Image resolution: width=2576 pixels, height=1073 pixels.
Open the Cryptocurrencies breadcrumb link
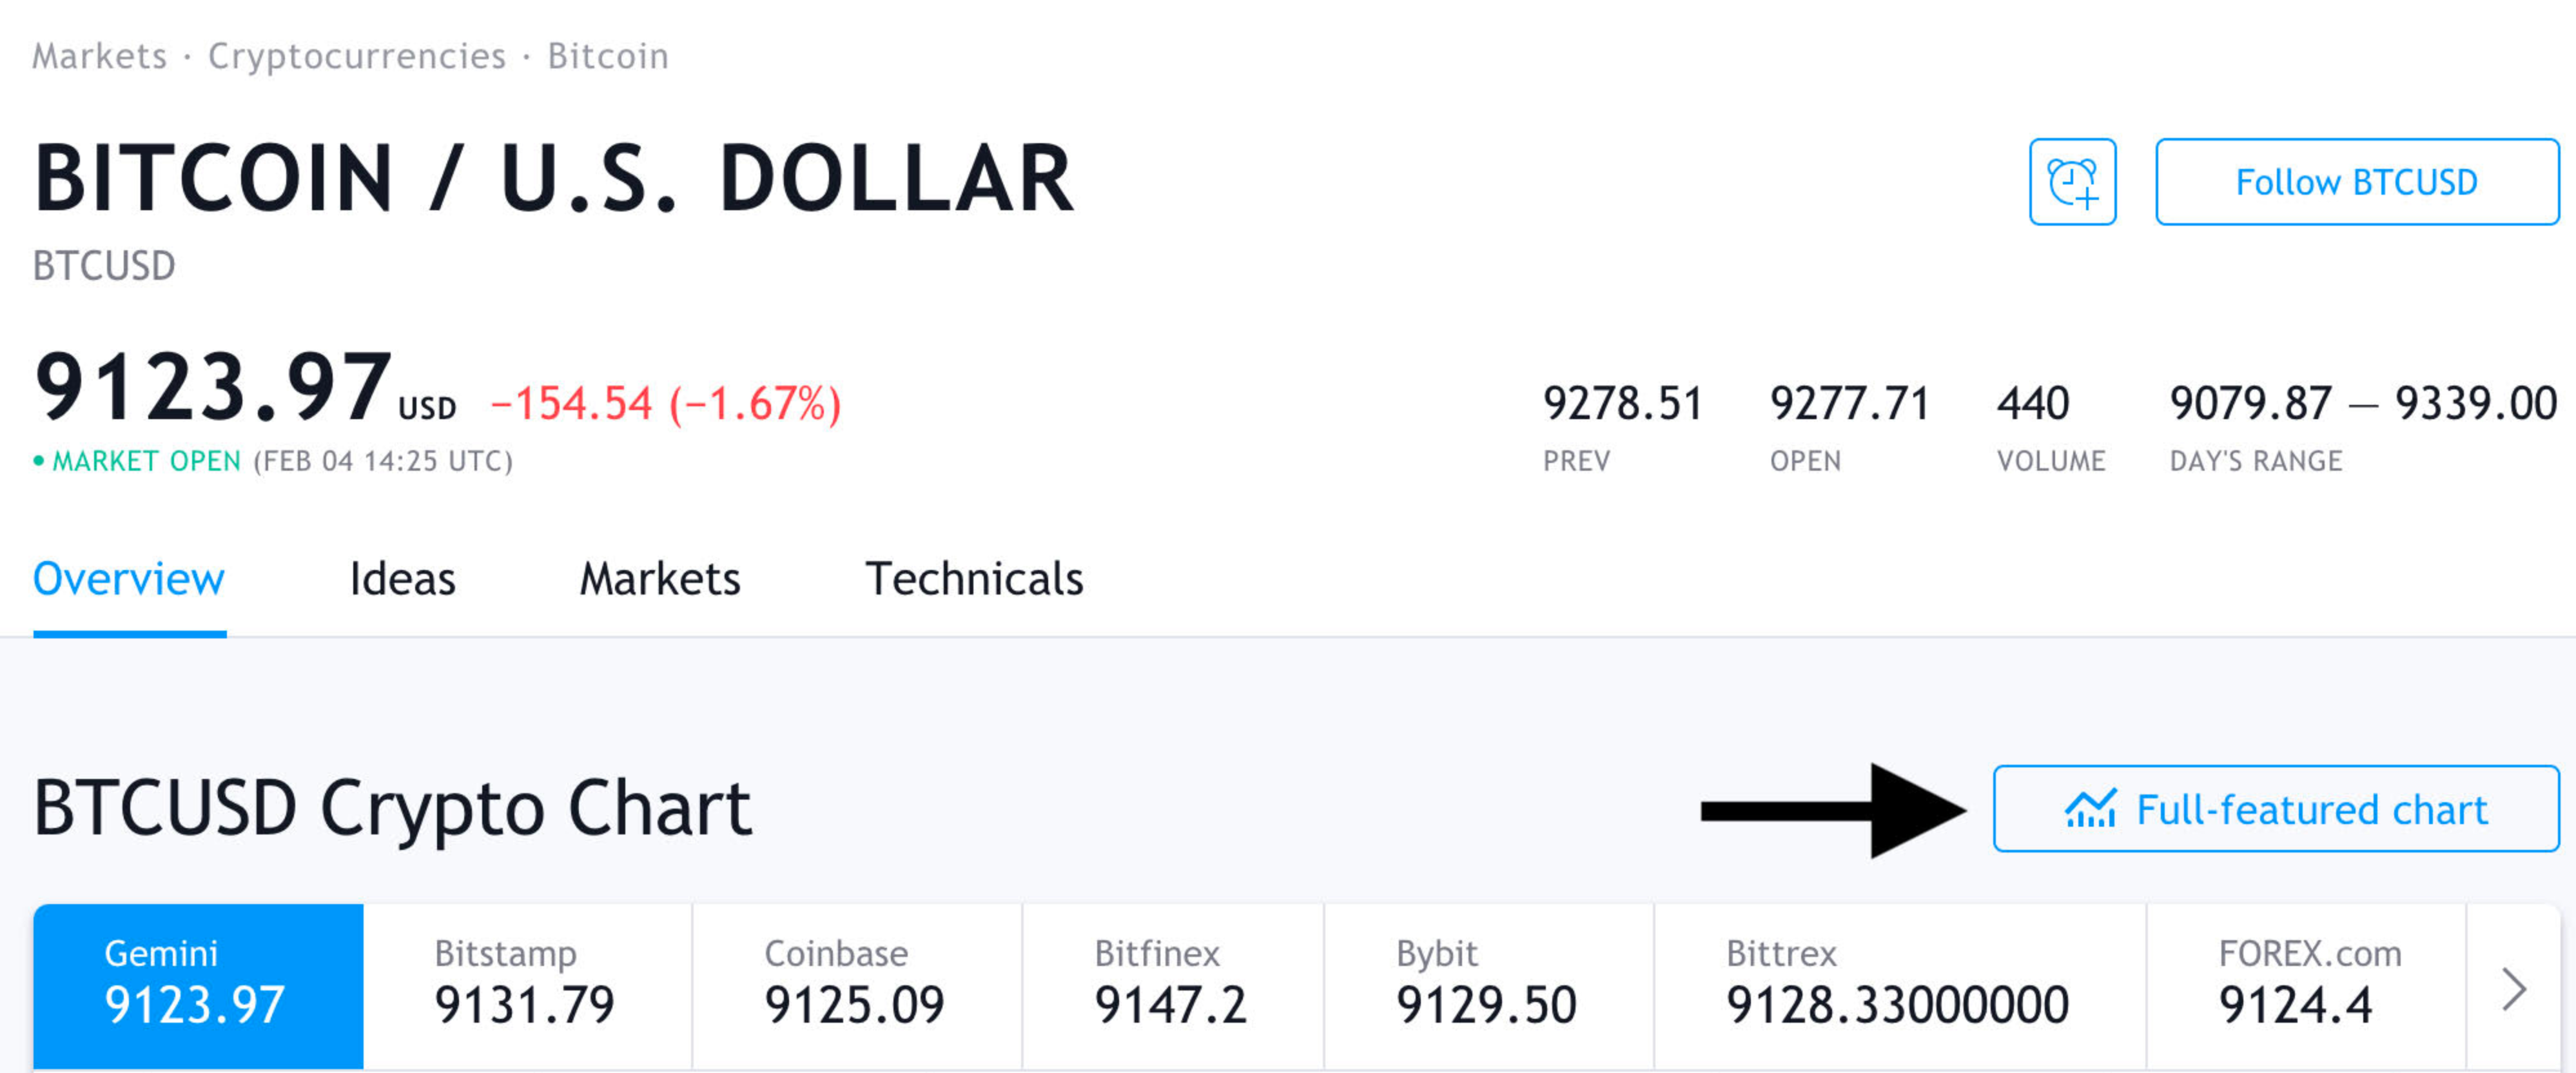point(357,56)
